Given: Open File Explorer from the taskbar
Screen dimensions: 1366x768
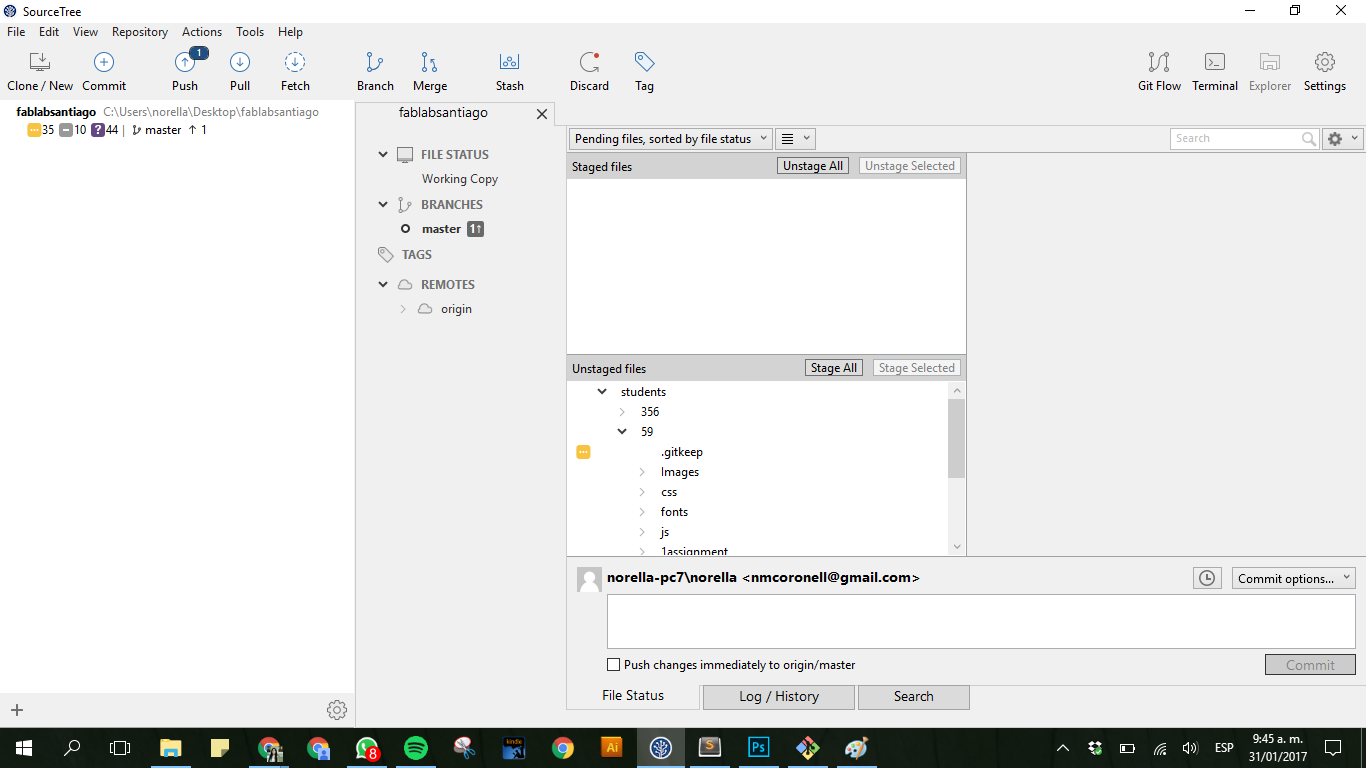Looking at the screenshot, I should 171,747.
